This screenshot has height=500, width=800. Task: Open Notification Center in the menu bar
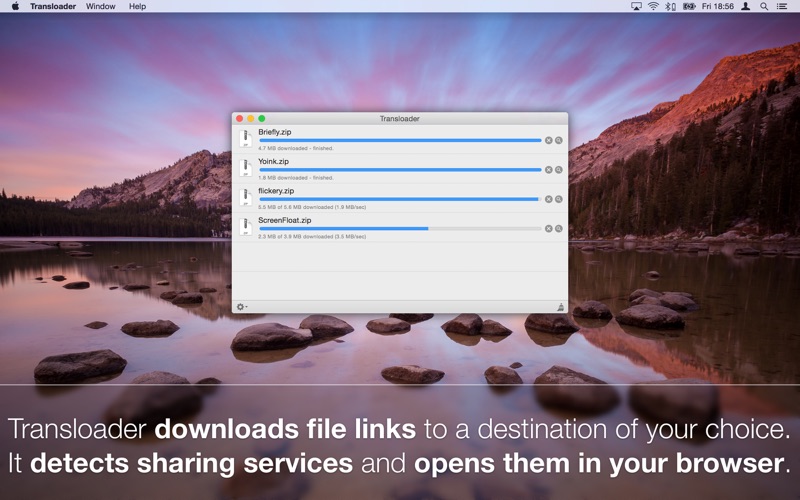click(x=782, y=6)
